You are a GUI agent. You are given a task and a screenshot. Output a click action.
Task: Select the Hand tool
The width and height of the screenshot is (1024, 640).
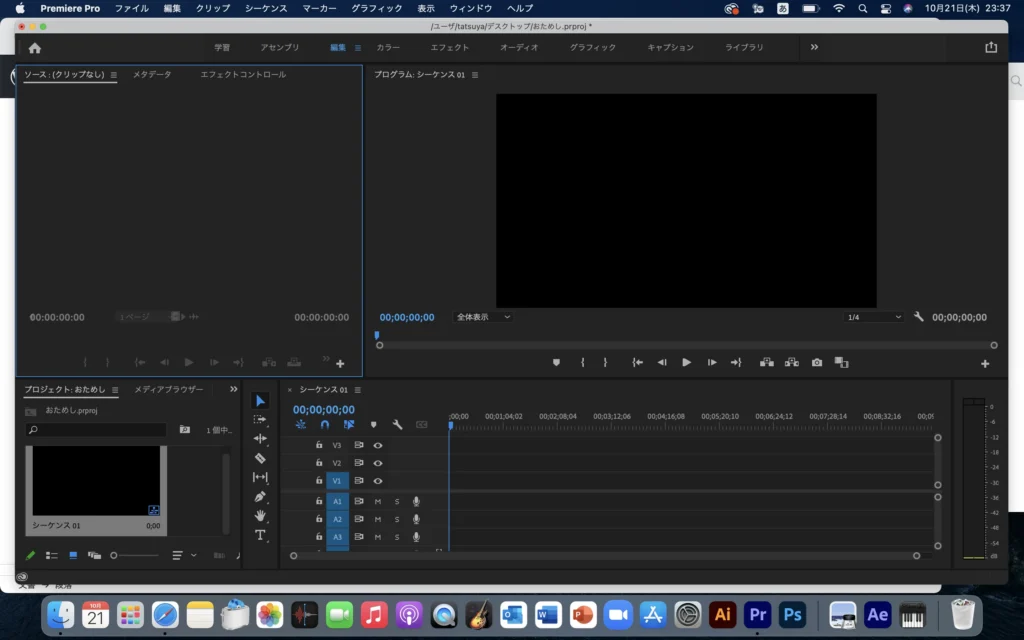[260, 516]
